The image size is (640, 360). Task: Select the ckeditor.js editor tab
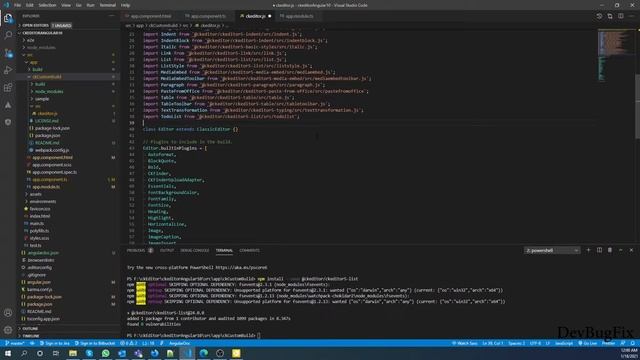pyautogui.click(x=255, y=16)
